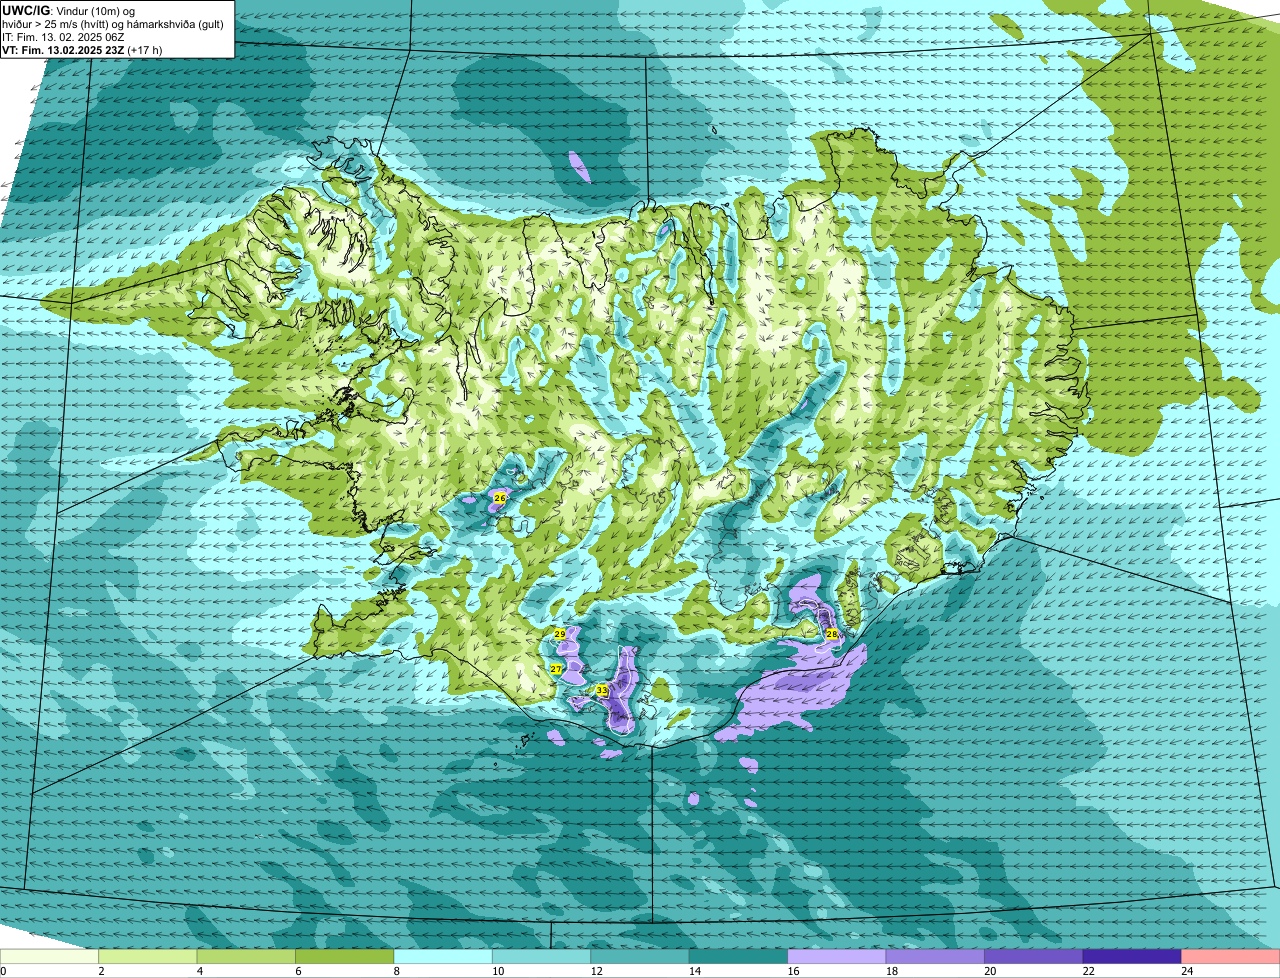Select the 0–2 m/s palest color swatch
The width and height of the screenshot is (1280, 978).
[x=49, y=957]
